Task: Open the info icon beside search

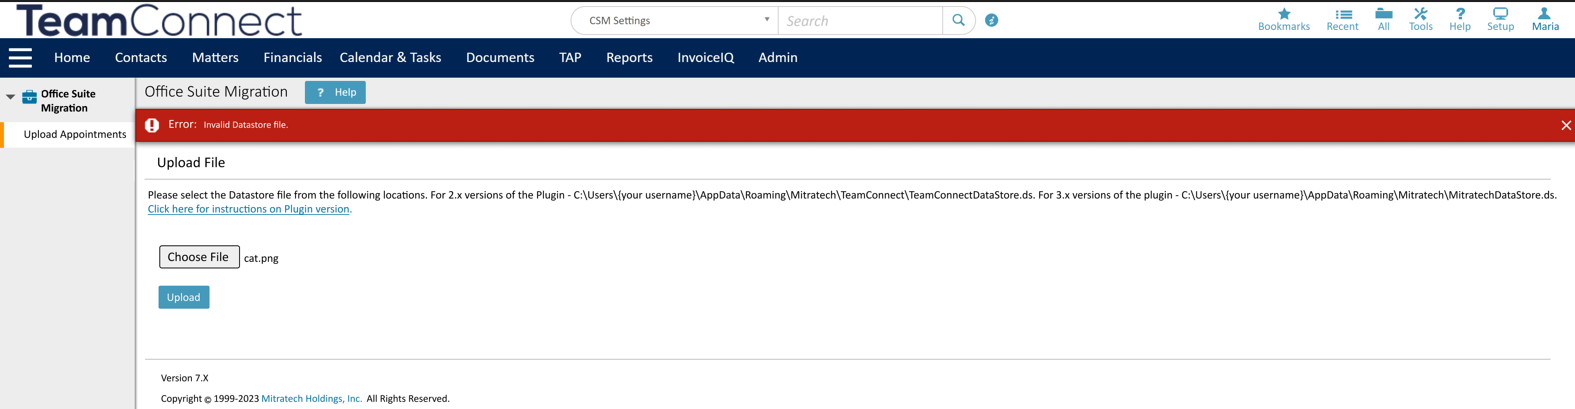Action: click(991, 20)
